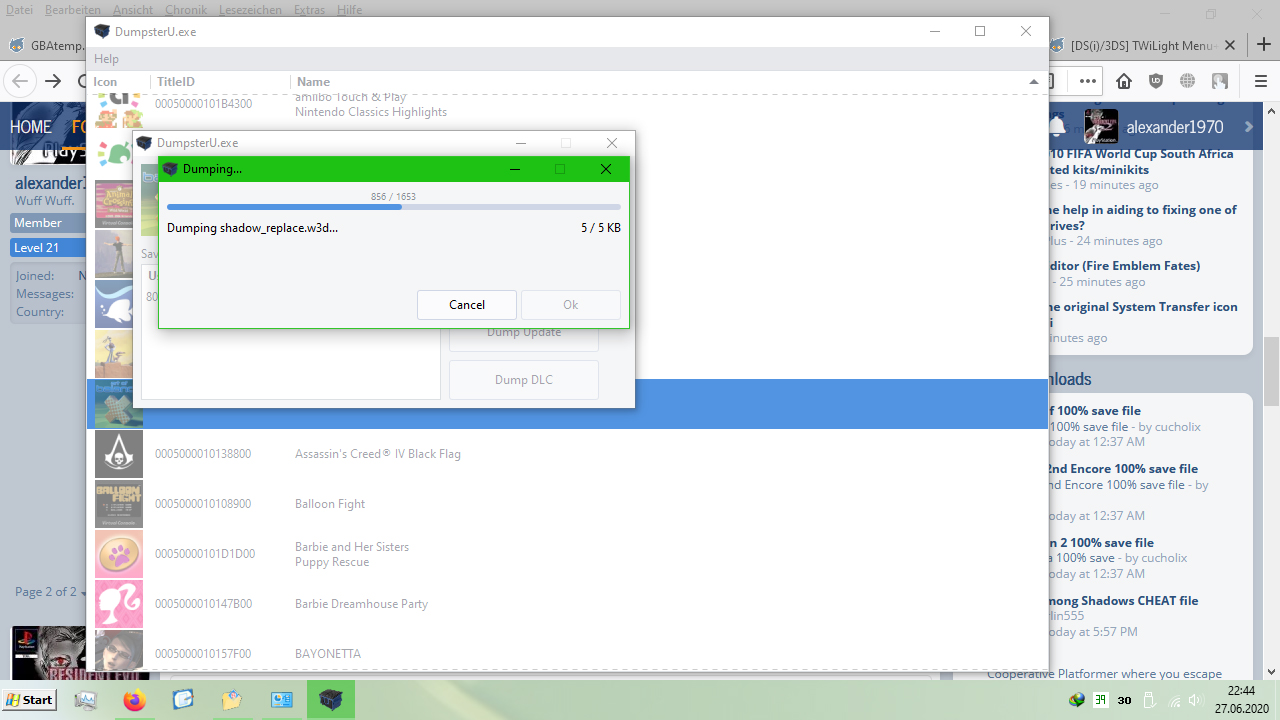Click title ID 0005000010157F00
The image size is (1280, 720).
pos(203,654)
